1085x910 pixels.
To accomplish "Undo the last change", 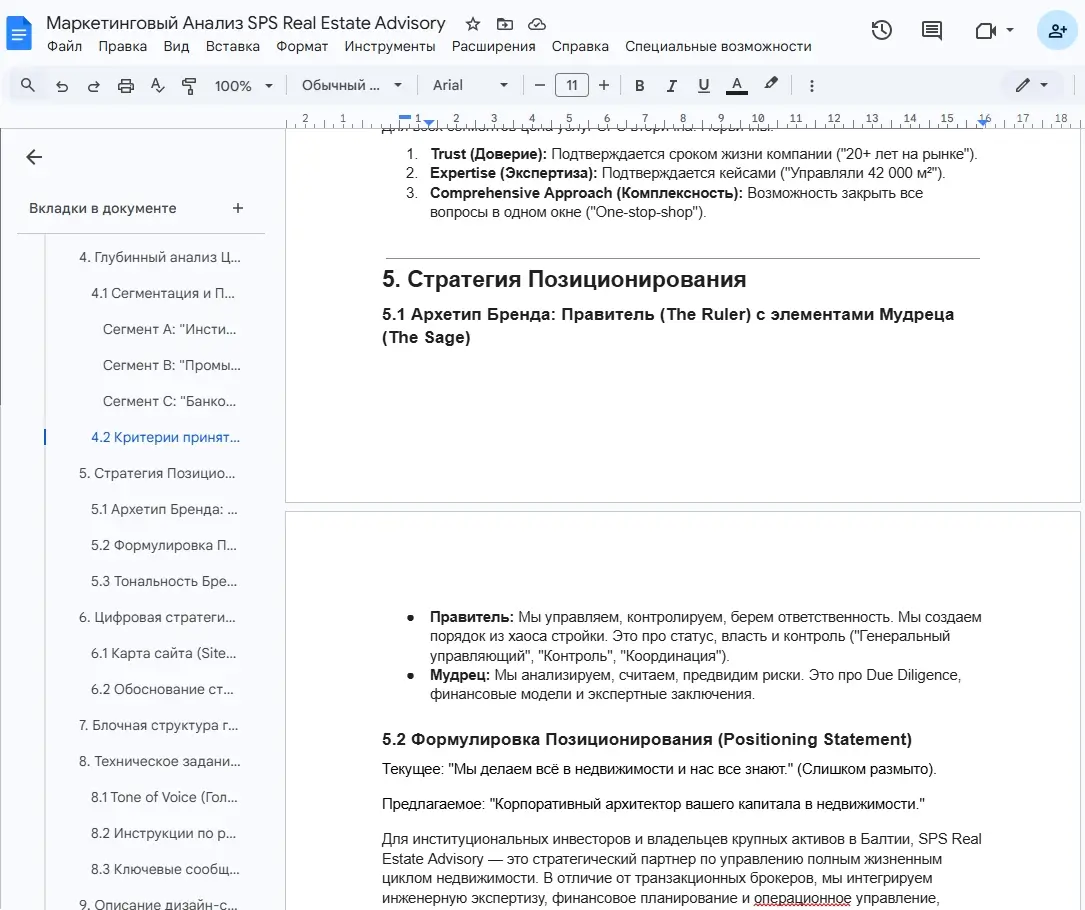I will [x=61, y=85].
